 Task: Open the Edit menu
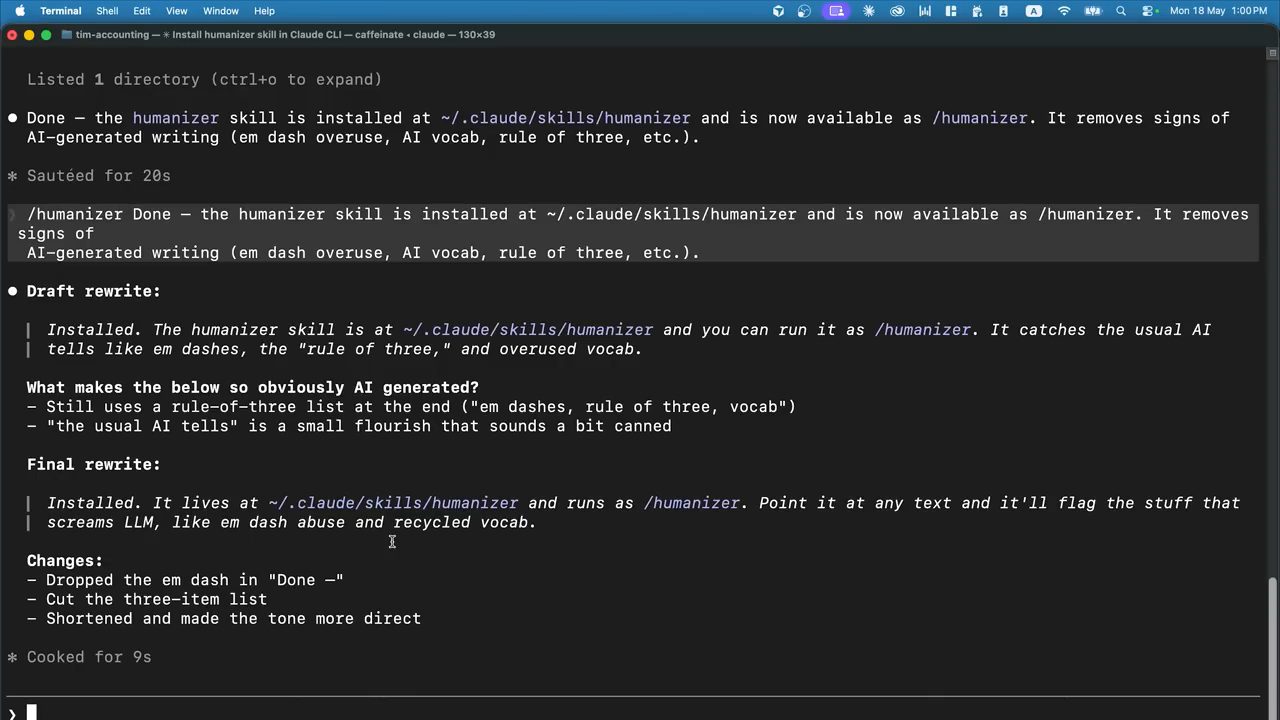[142, 11]
